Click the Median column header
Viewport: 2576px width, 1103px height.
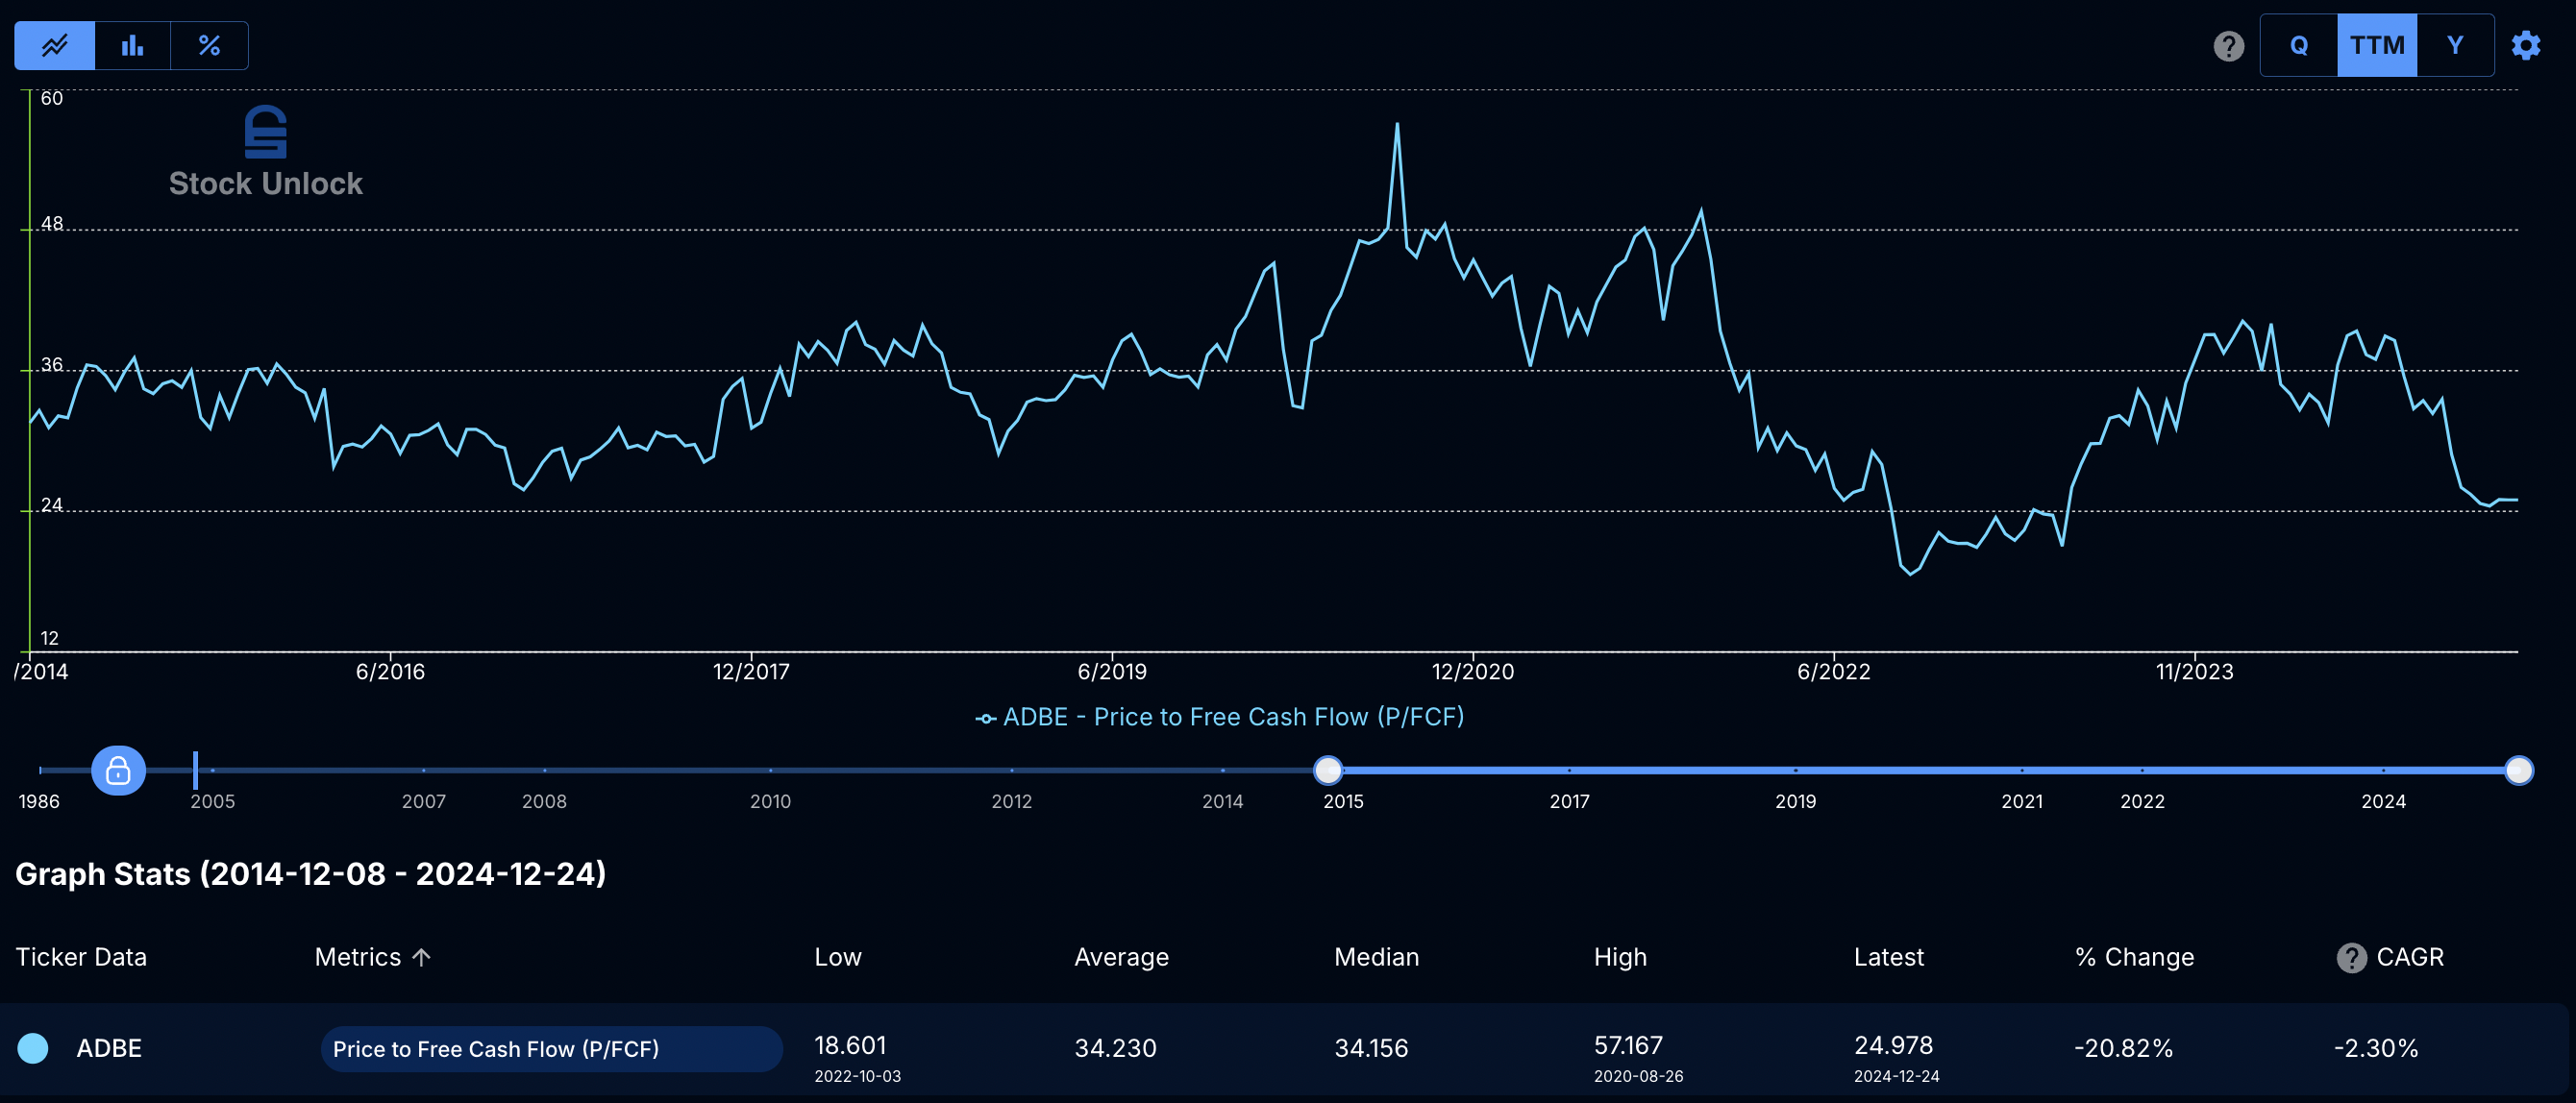[1376, 957]
